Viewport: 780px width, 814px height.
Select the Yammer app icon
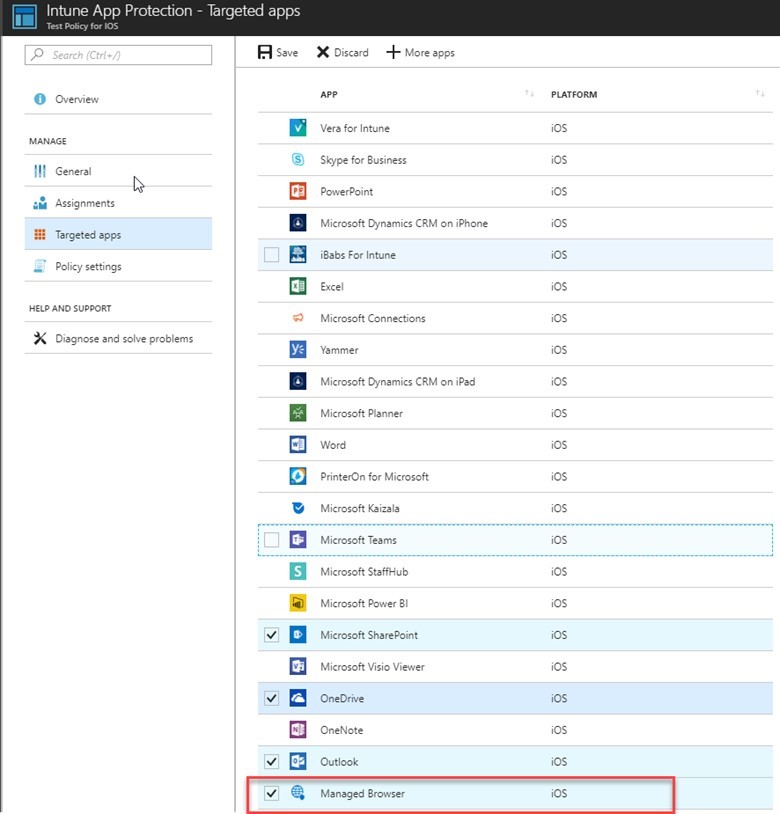click(x=296, y=350)
